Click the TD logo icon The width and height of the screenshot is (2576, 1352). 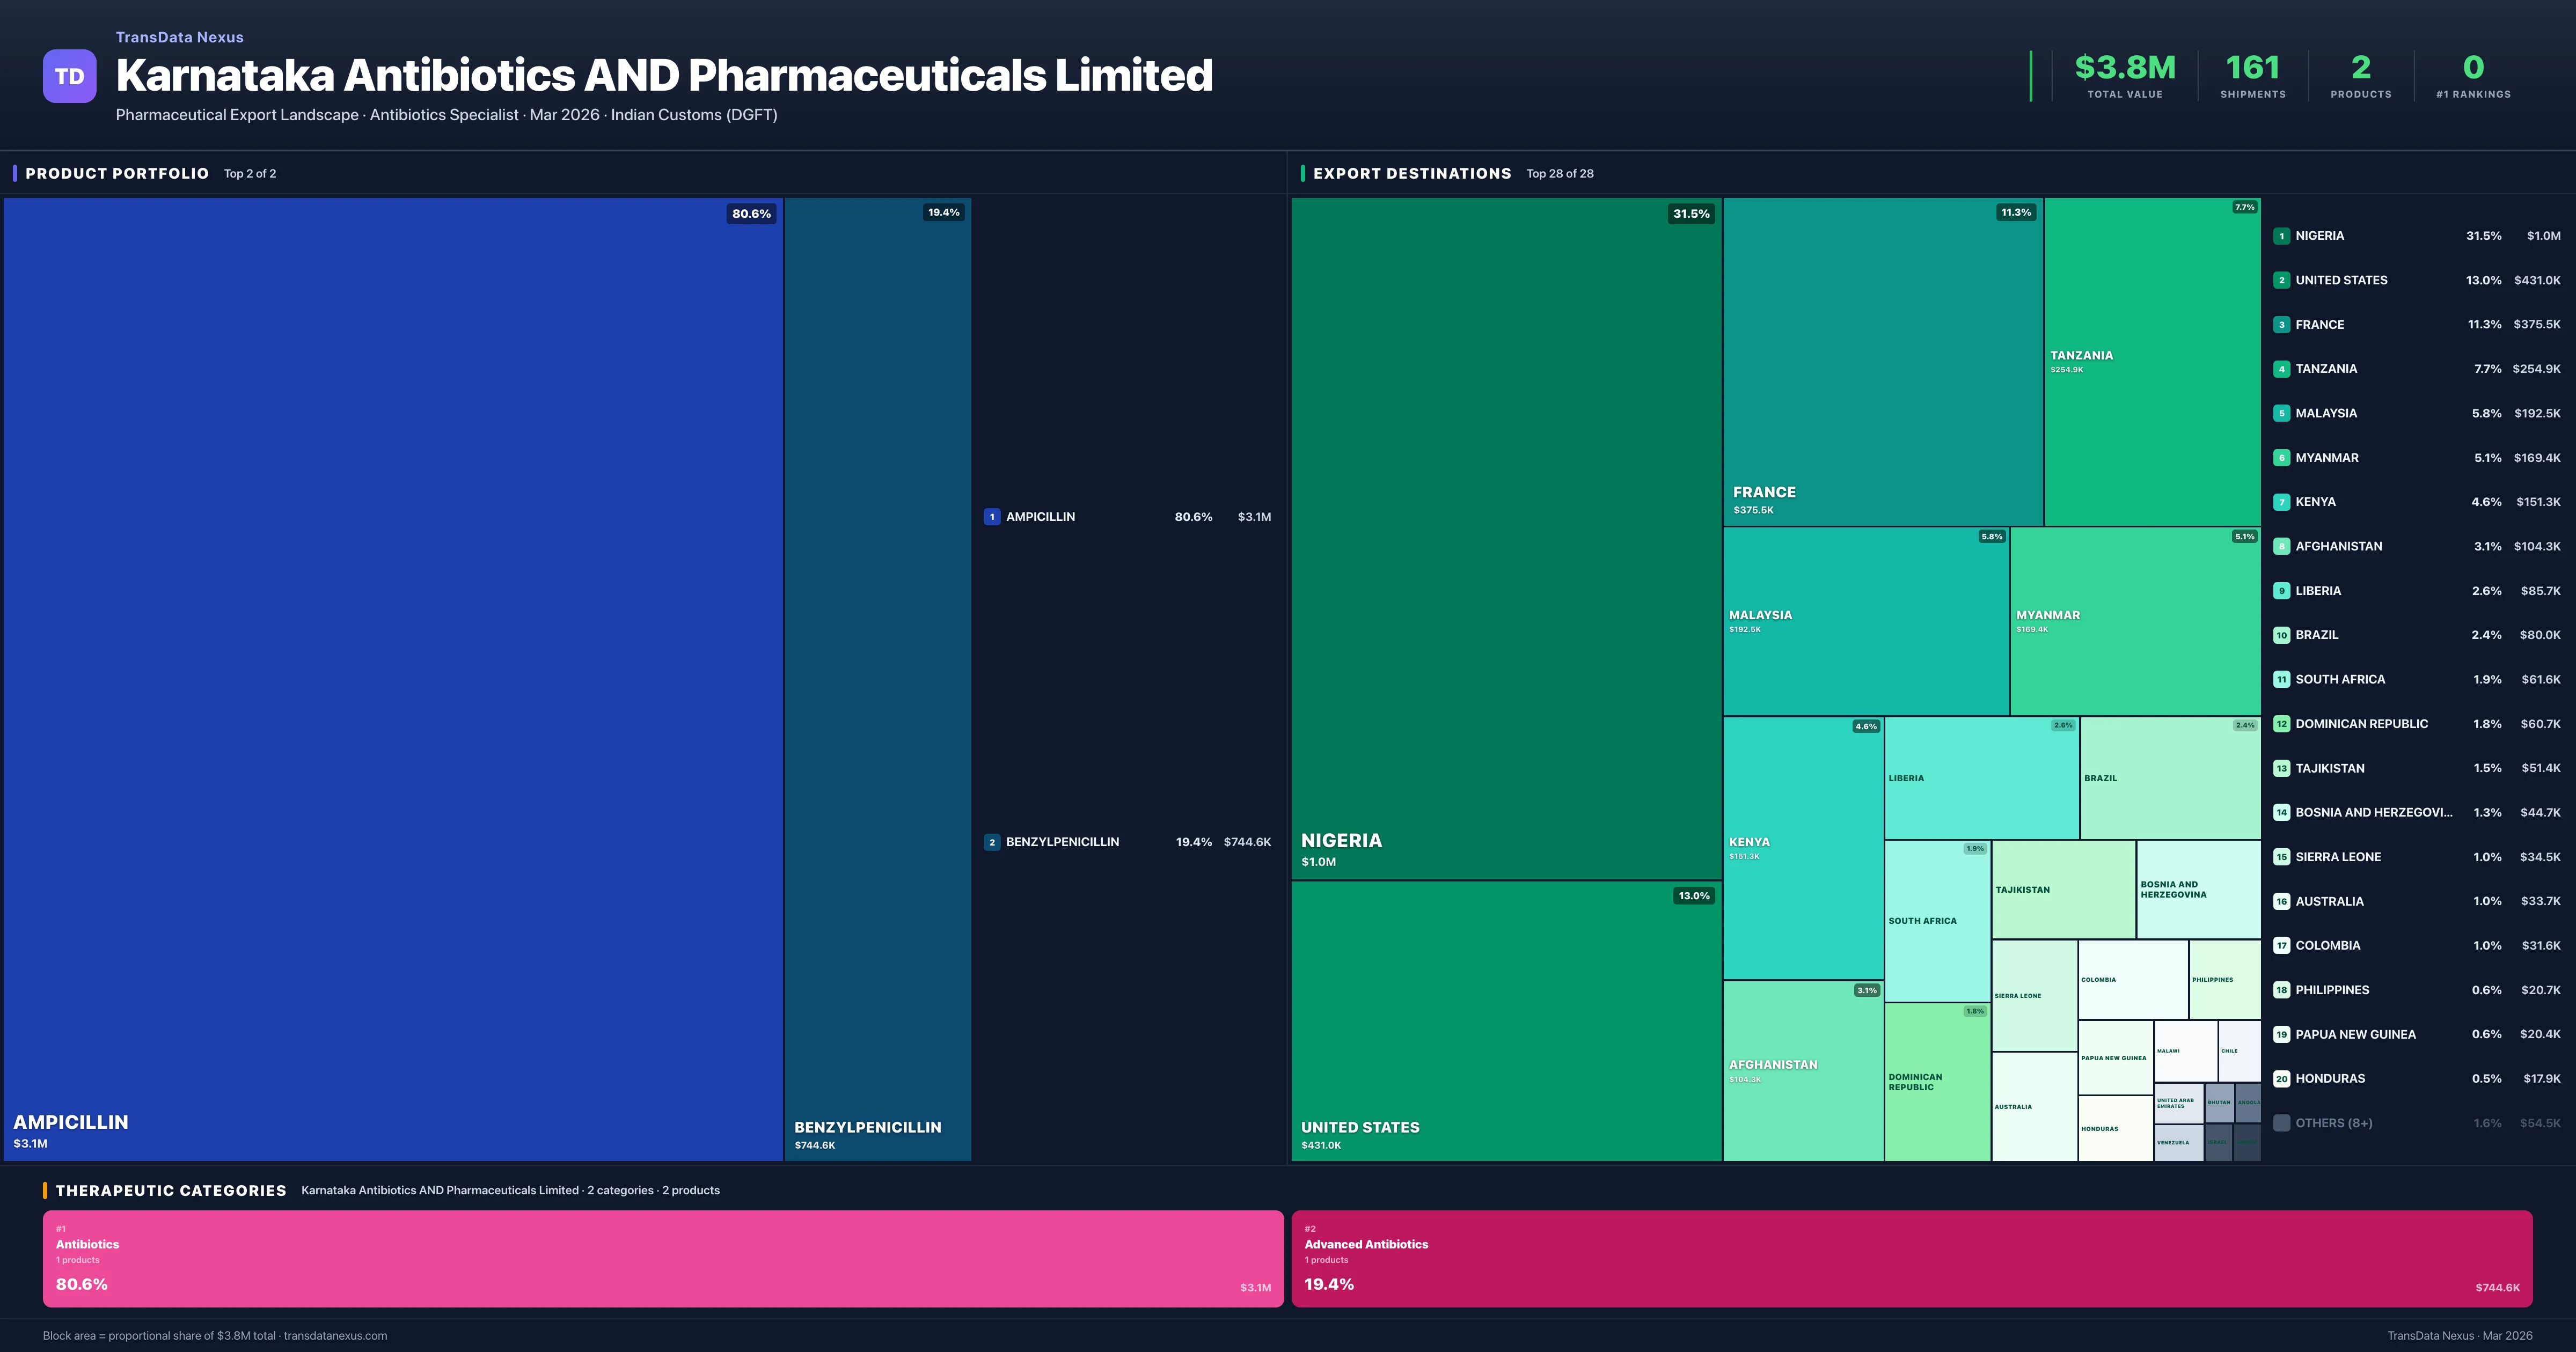(x=69, y=76)
